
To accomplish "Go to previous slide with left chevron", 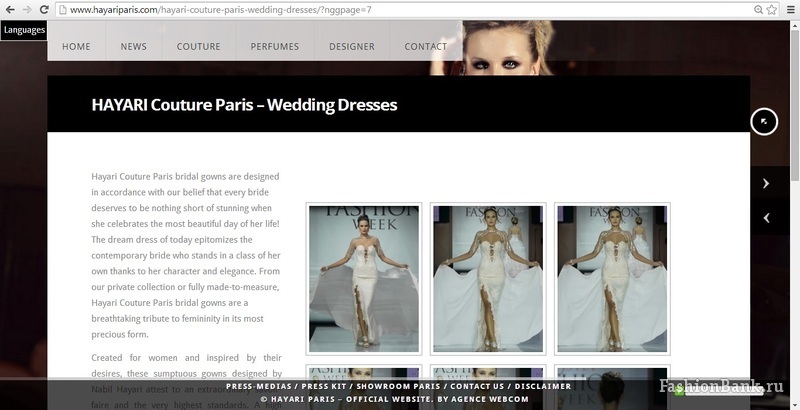I will [x=766, y=218].
